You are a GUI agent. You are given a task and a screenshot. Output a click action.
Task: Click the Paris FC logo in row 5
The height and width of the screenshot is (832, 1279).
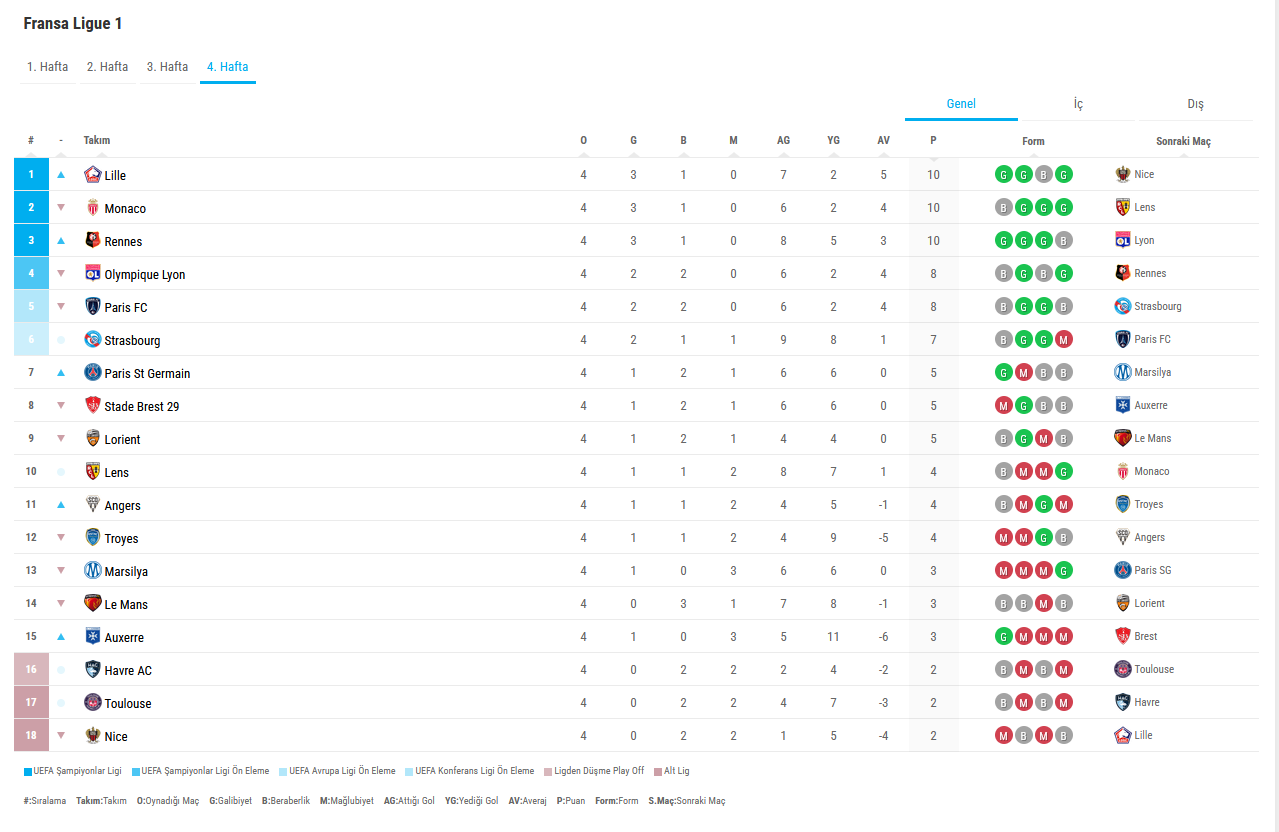(x=93, y=307)
